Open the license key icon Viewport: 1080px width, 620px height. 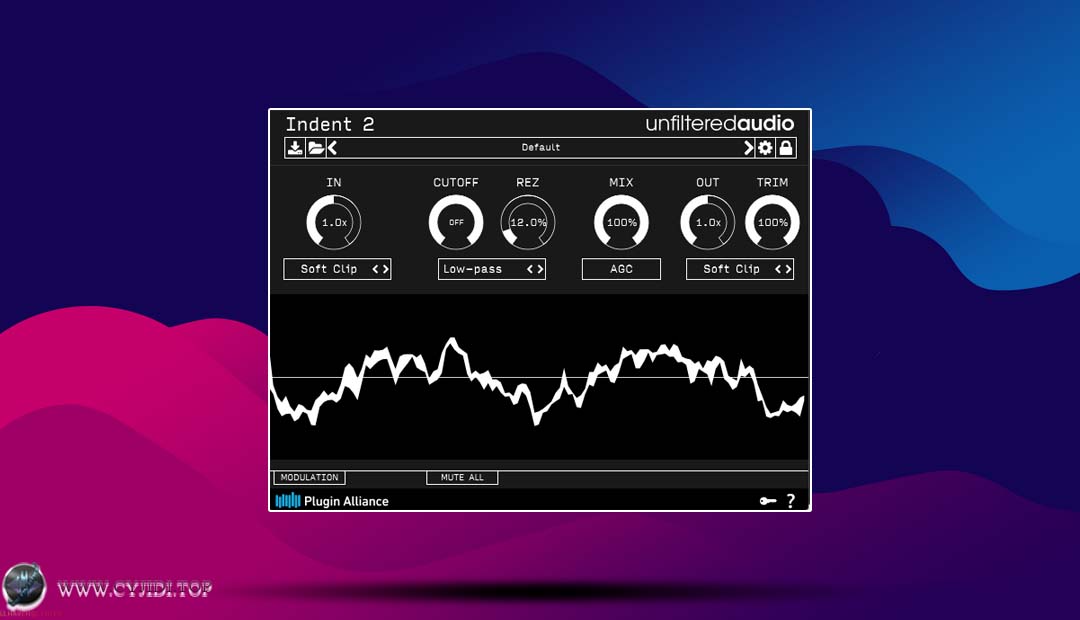(768, 501)
